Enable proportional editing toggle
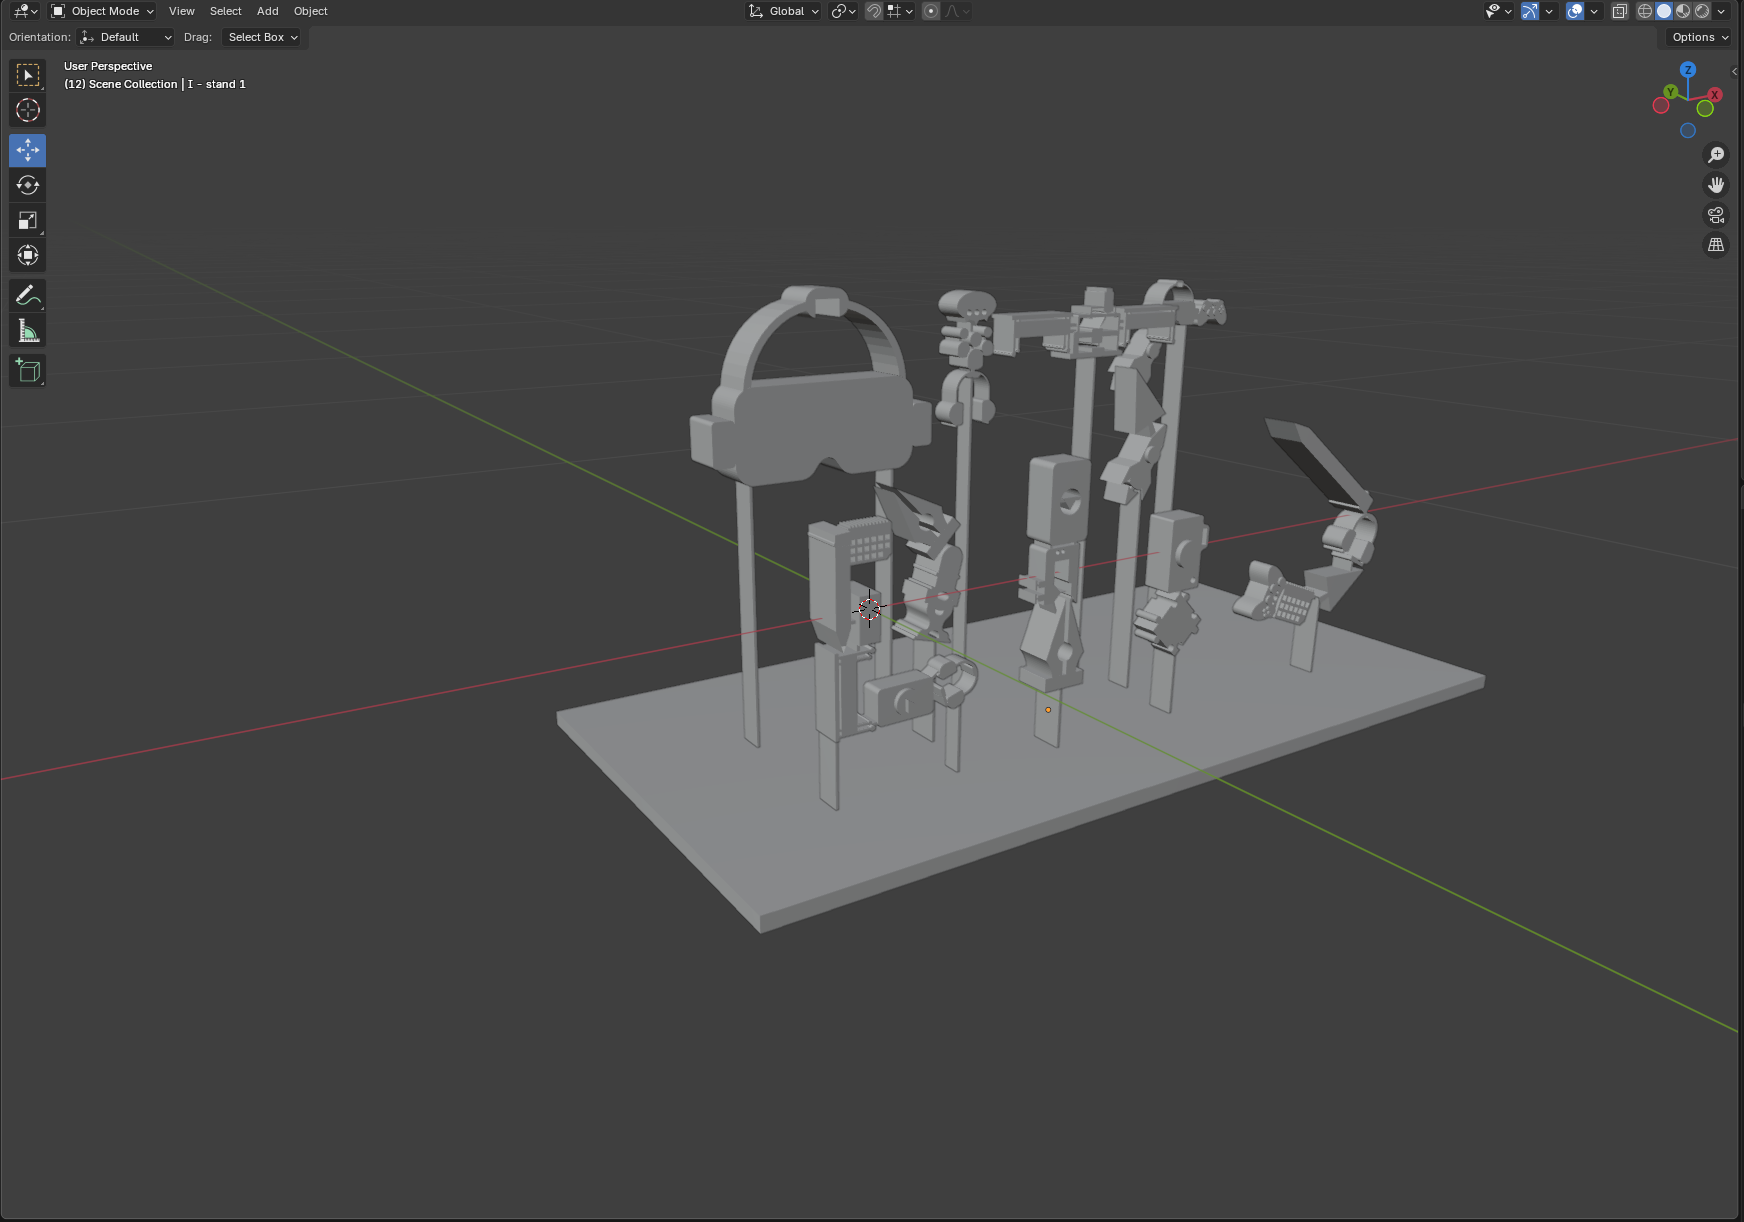 pyautogui.click(x=931, y=11)
